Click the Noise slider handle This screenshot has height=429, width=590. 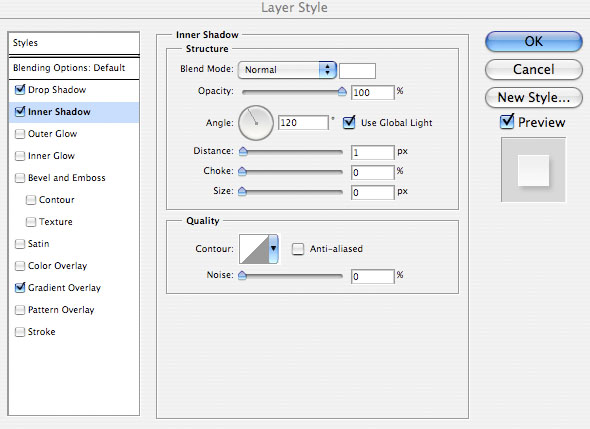click(x=243, y=275)
